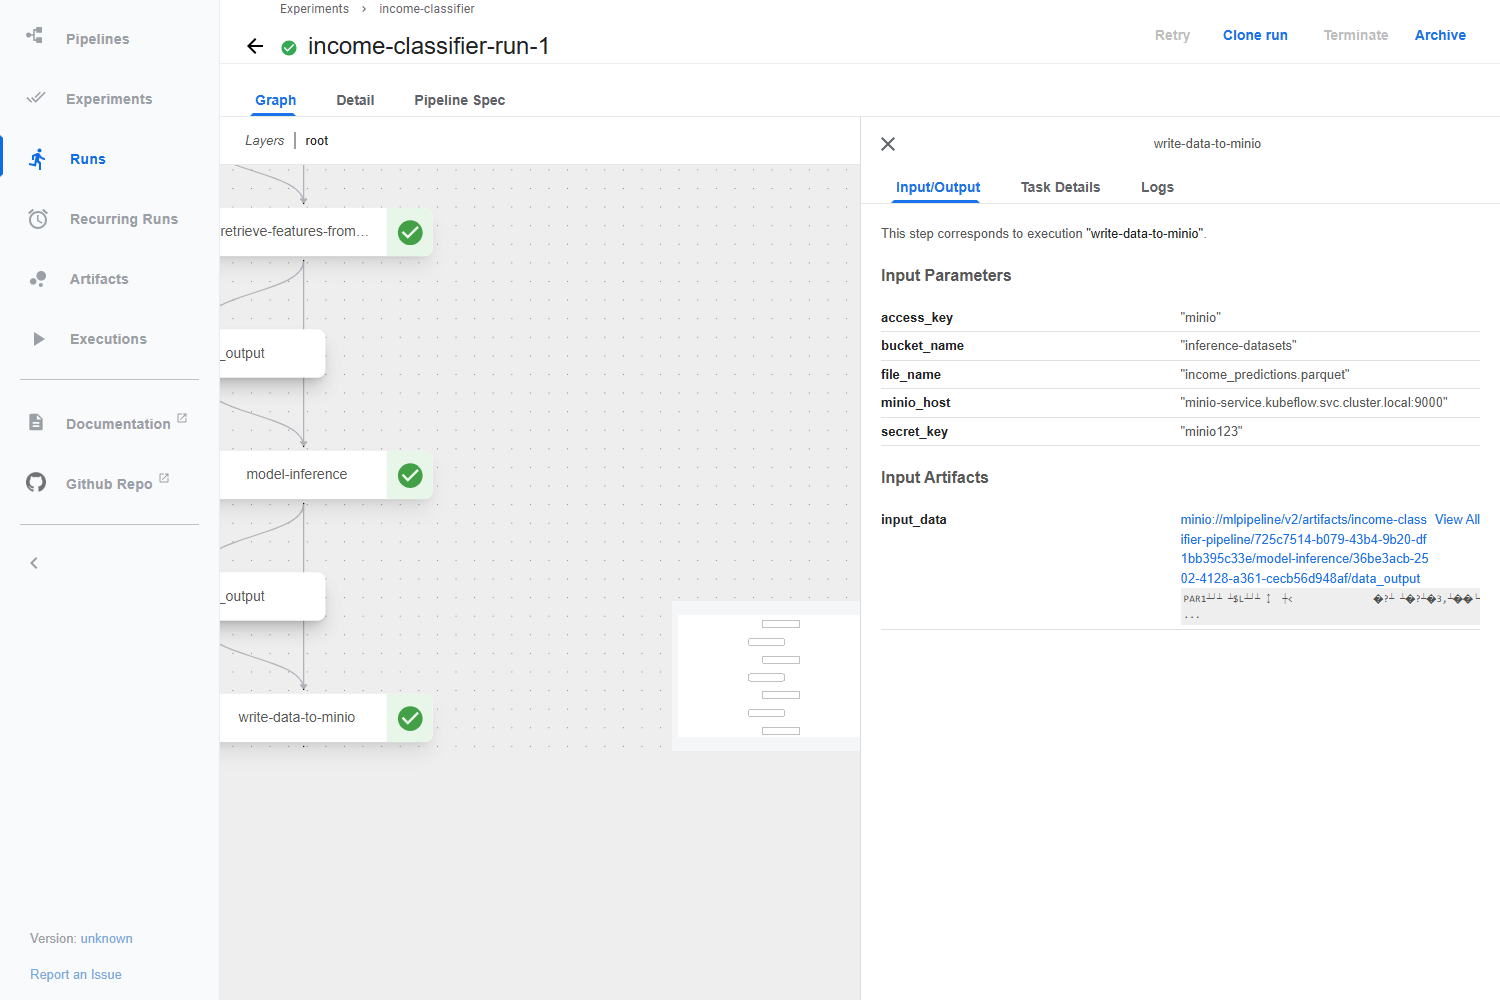The height and width of the screenshot is (1000, 1500).
Task: Click the Report an Issue link
Action: tap(76, 975)
